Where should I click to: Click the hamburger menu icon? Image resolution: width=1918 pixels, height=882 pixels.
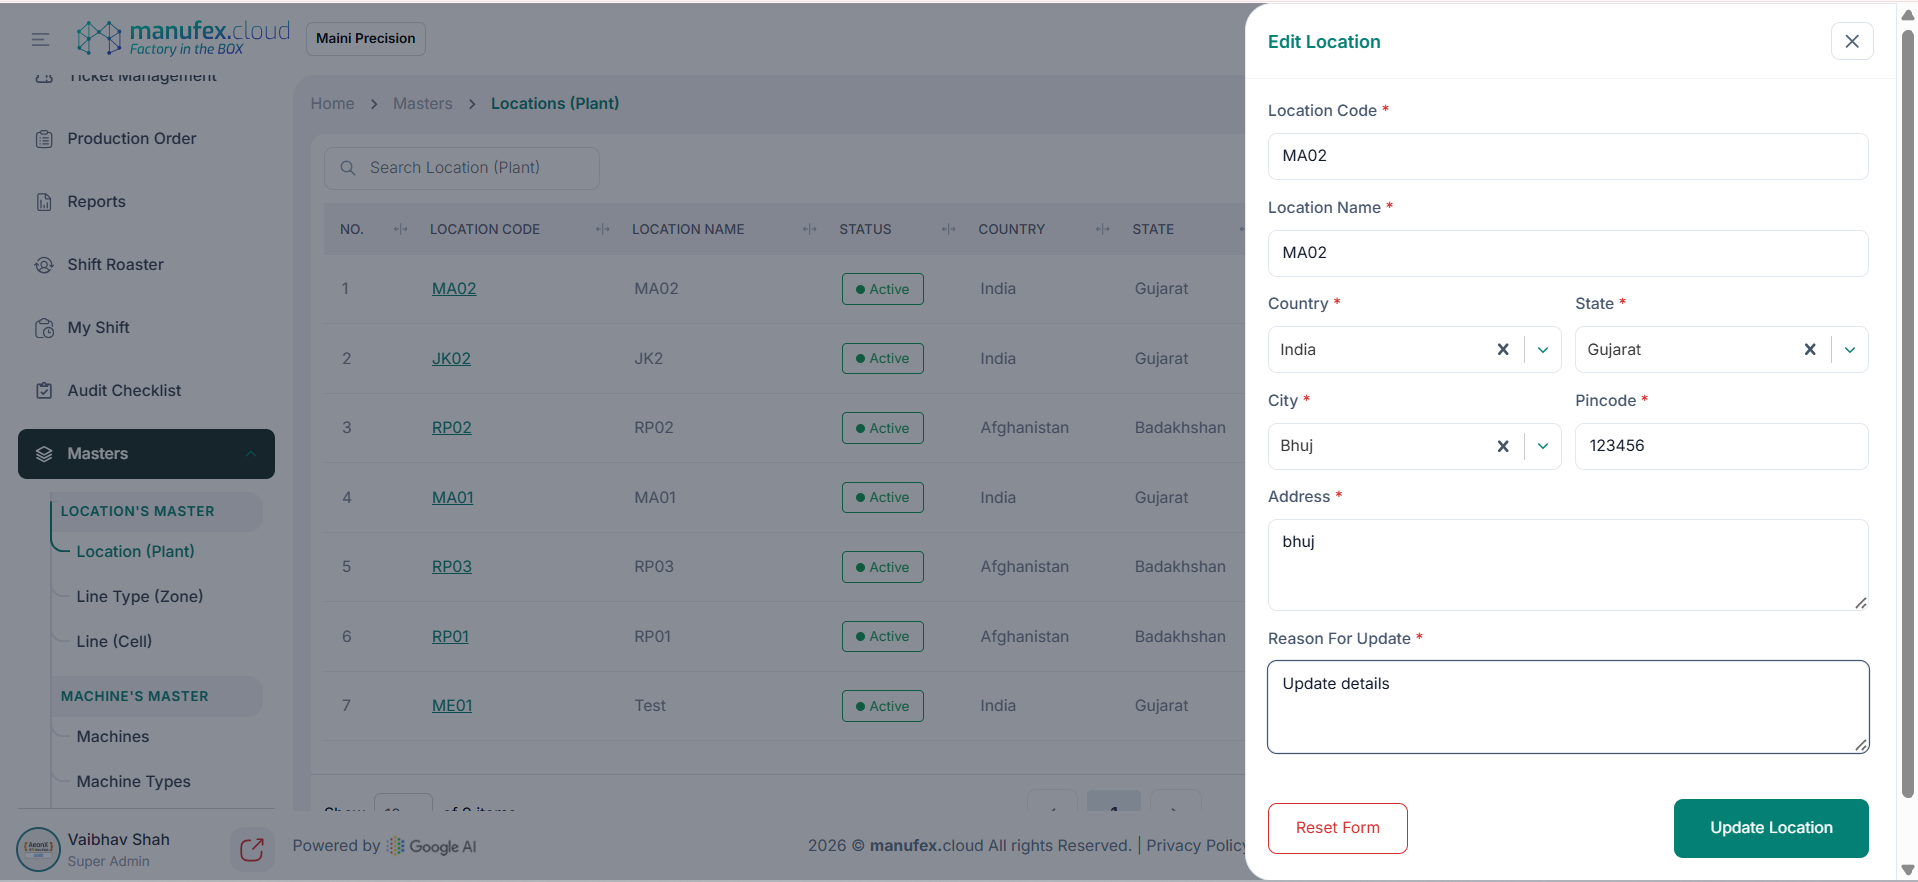(x=40, y=39)
